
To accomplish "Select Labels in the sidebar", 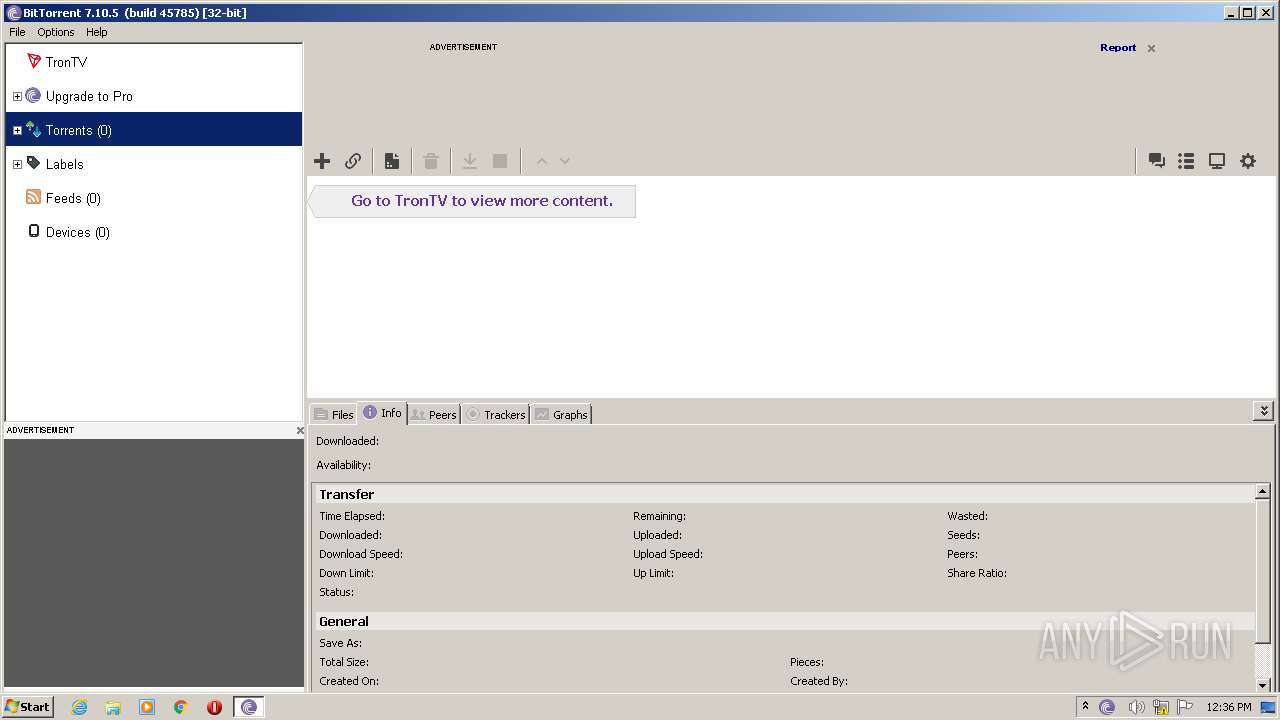I will (154, 164).
